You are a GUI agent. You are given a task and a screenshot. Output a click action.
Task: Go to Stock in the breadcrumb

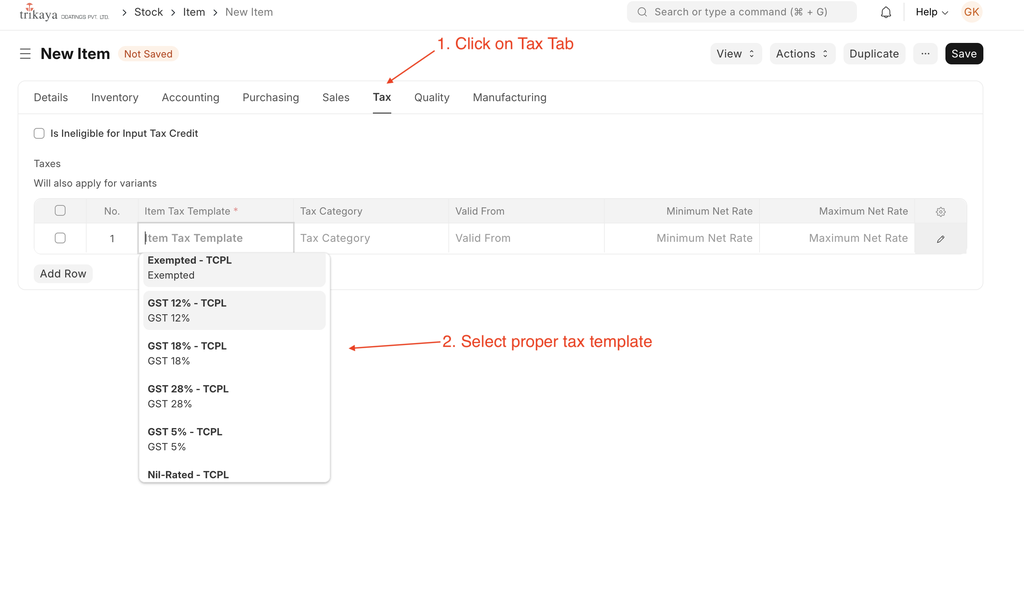(x=148, y=12)
